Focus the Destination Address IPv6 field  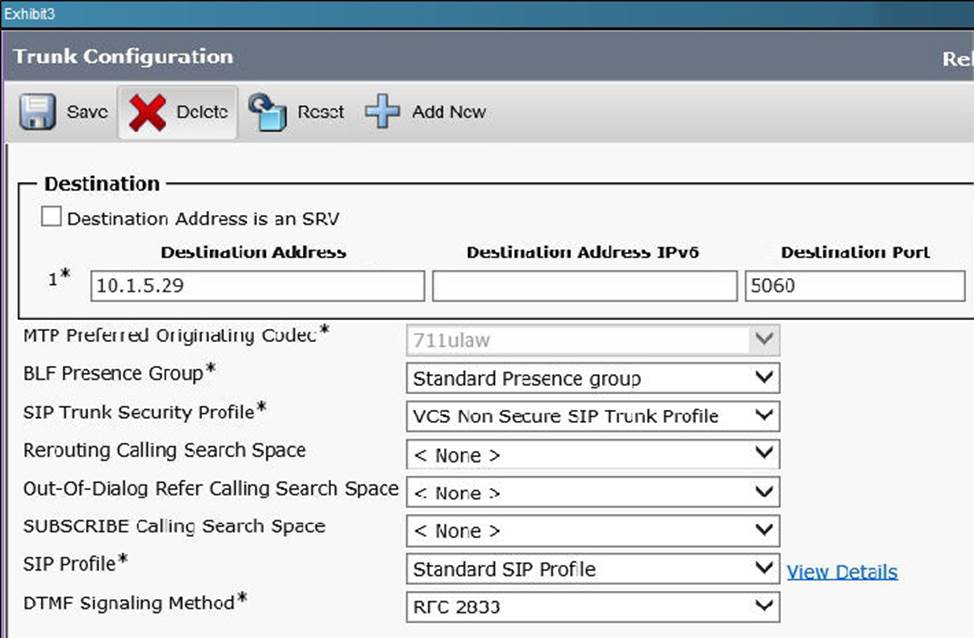pyautogui.click(x=584, y=286)
